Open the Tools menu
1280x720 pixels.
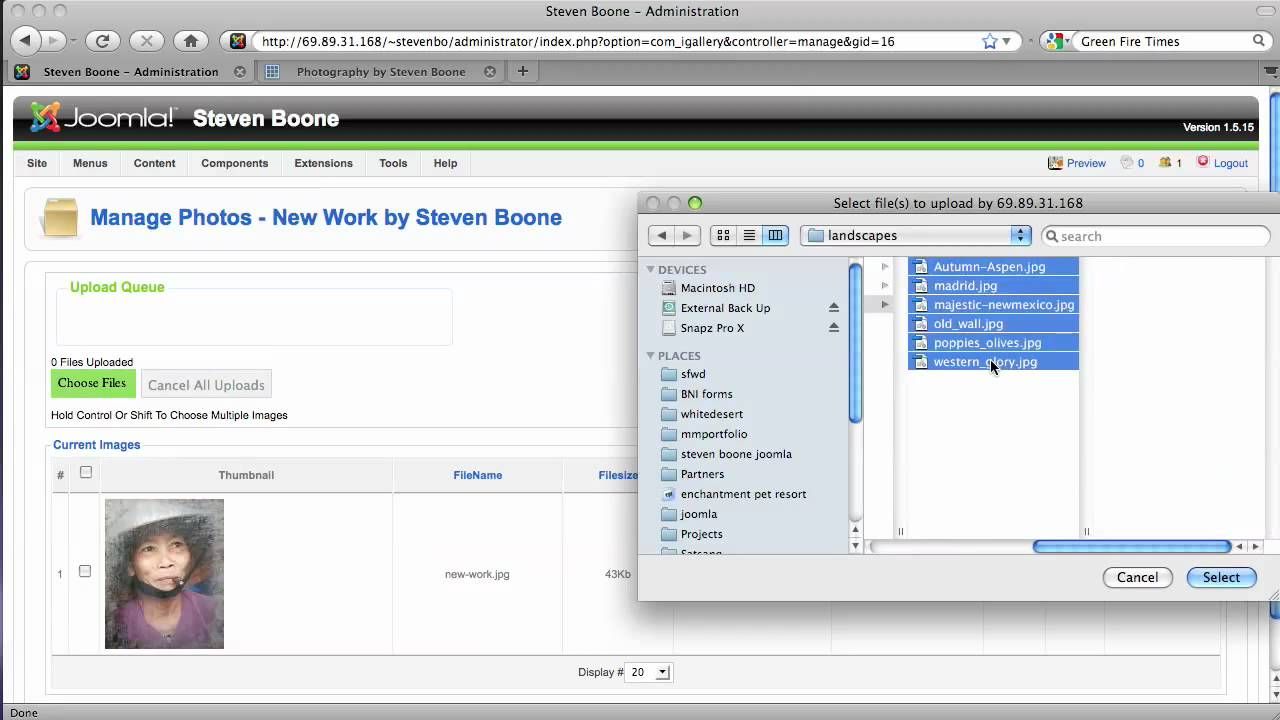tap(393, 163)
